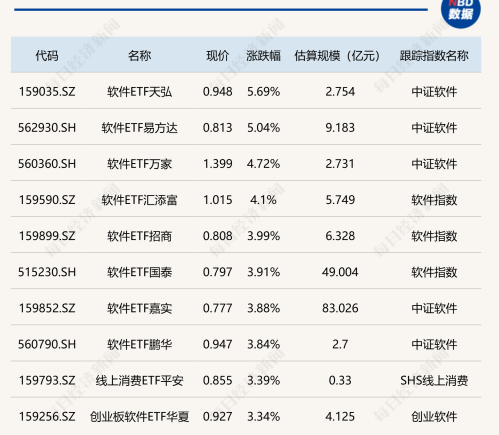Click price value 0.948
This screenshot has width=499, height=435.
[217, 91]
